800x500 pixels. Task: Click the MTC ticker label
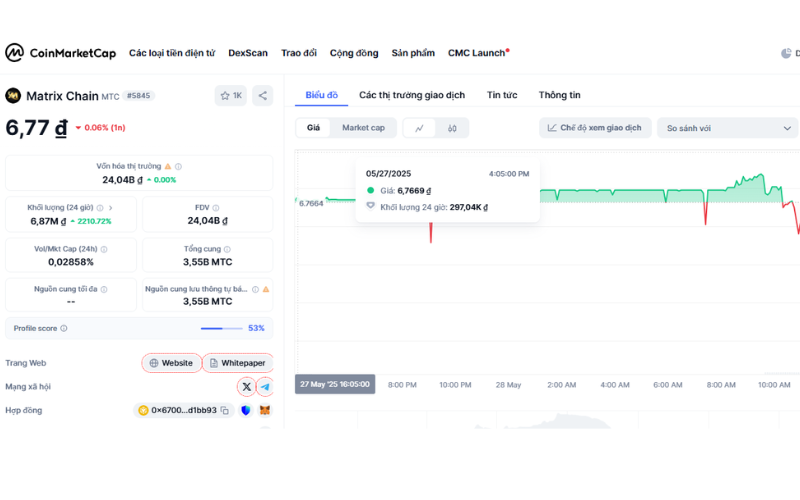pyautogui.click(x=110, y=96)
